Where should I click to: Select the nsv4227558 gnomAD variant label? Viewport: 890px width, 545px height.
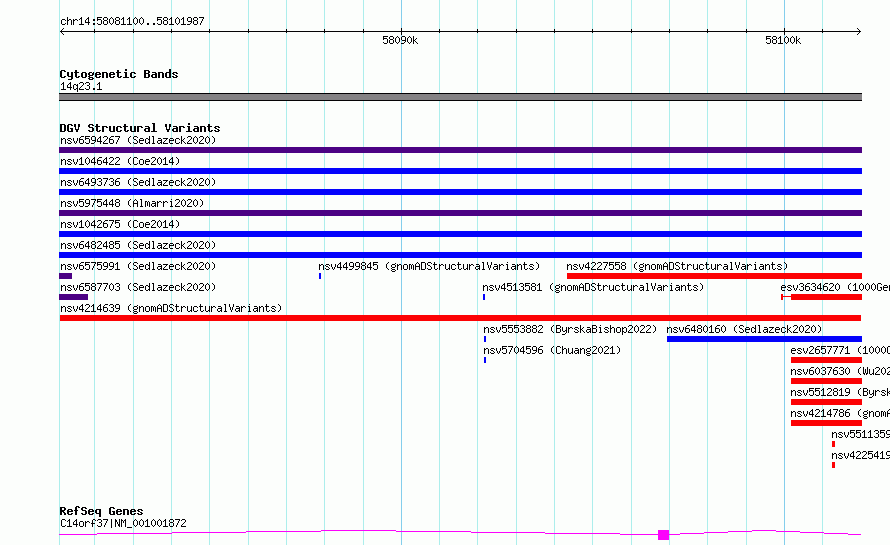point(677,266)
